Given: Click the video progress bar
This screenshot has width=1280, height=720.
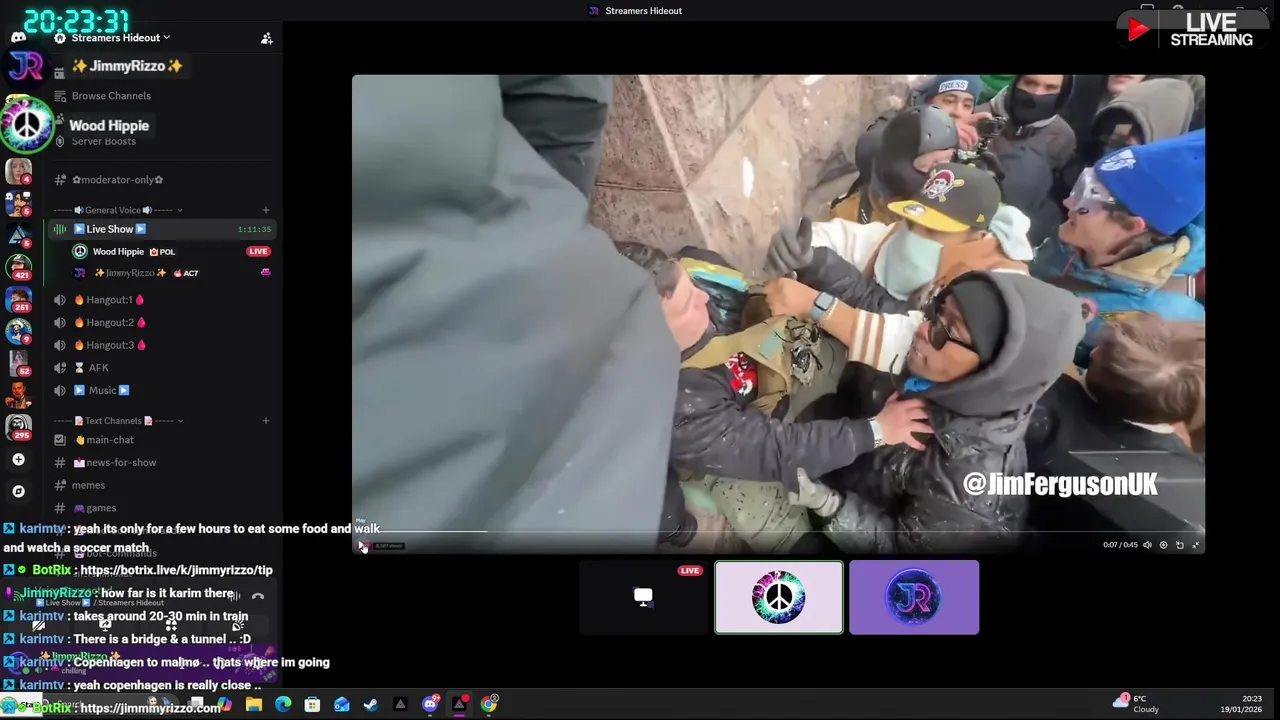Looking at the screenshot, I should tap(778, 532).
